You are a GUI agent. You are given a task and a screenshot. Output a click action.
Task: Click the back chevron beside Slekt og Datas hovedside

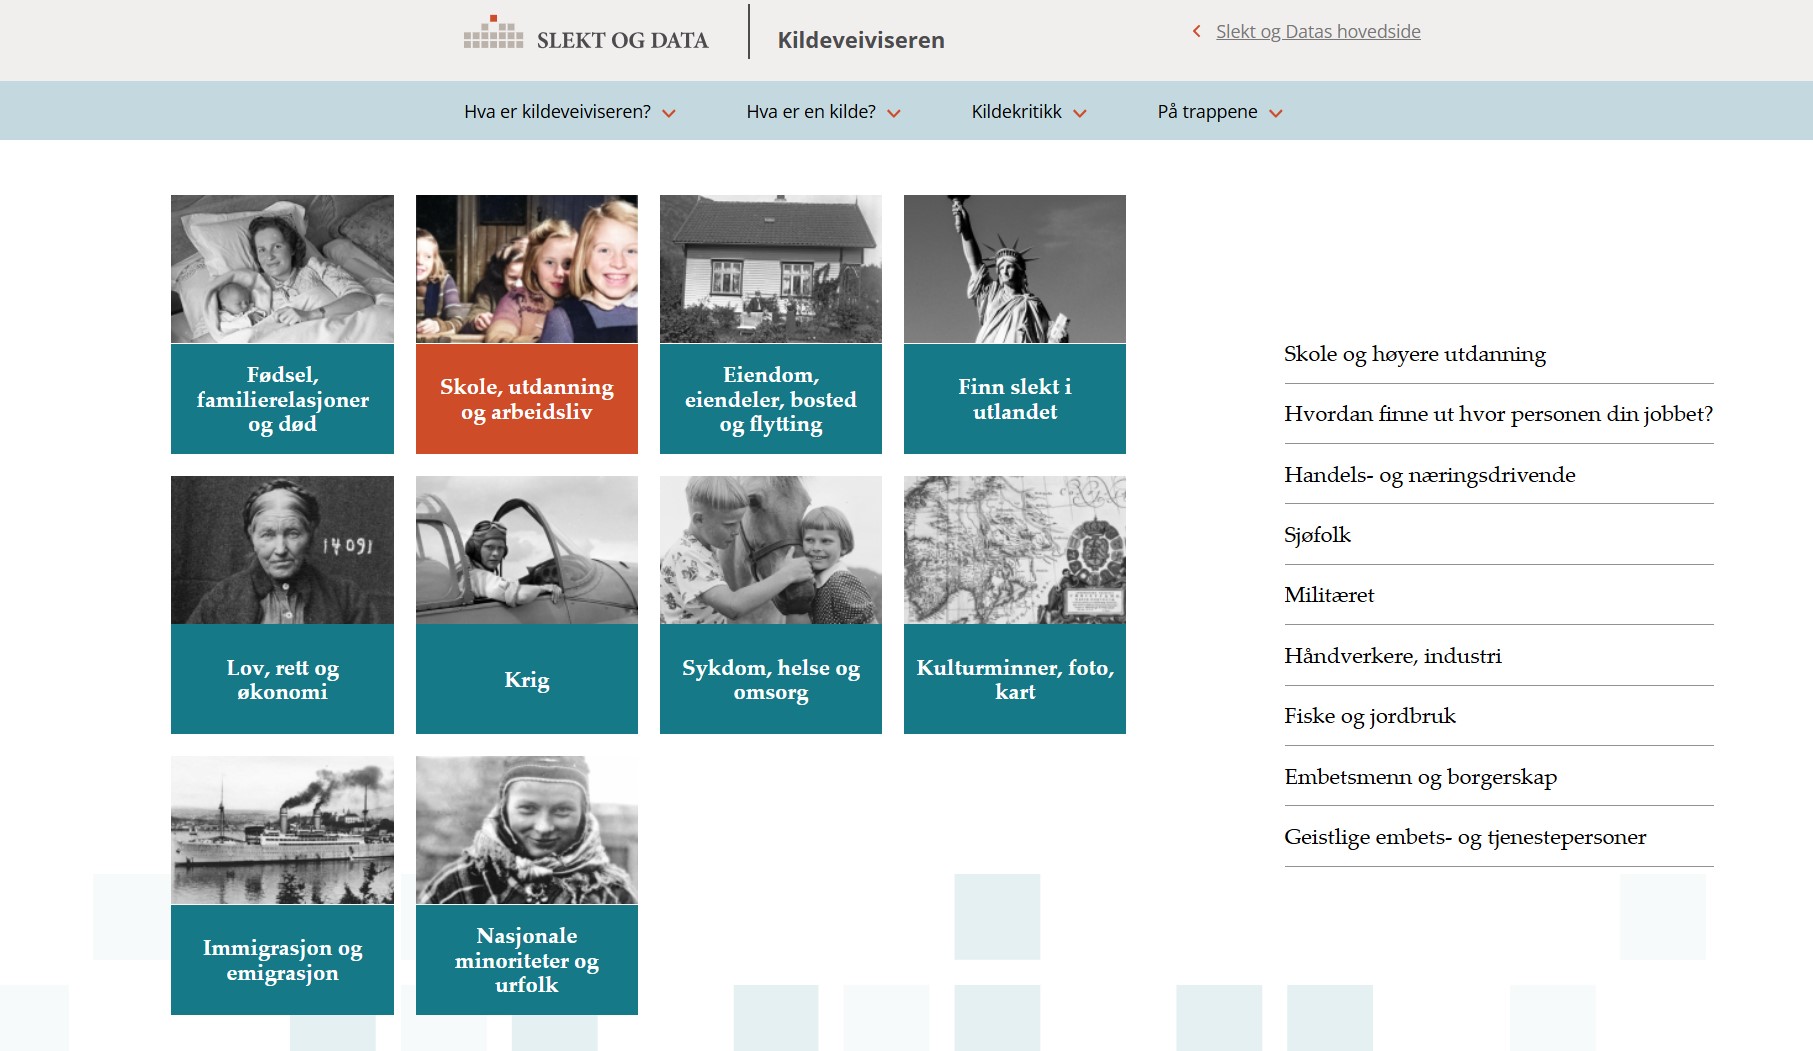click(1196, 31)
